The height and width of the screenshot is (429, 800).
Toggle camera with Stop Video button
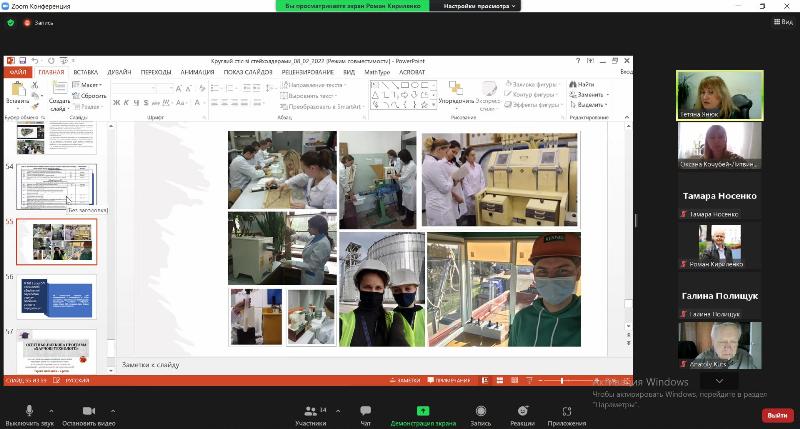[x=87, y=414]
